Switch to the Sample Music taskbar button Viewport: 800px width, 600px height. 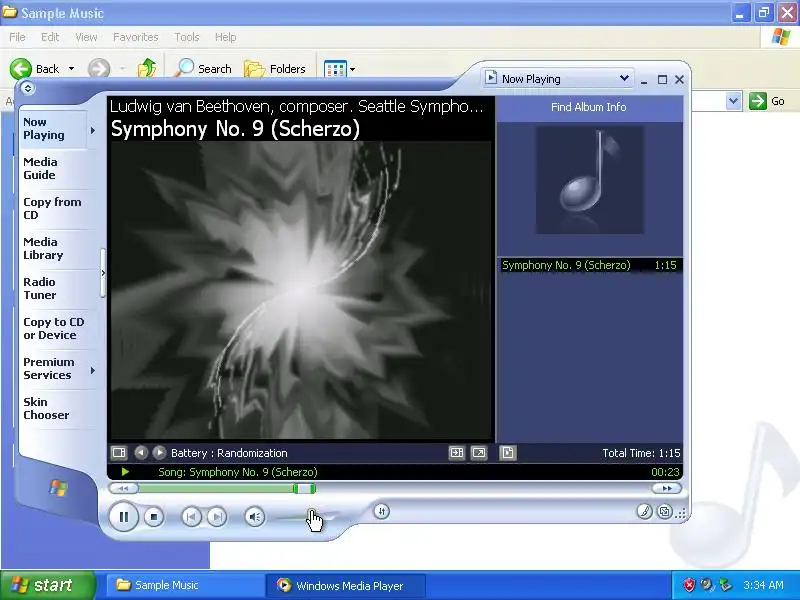click(185, 585)
